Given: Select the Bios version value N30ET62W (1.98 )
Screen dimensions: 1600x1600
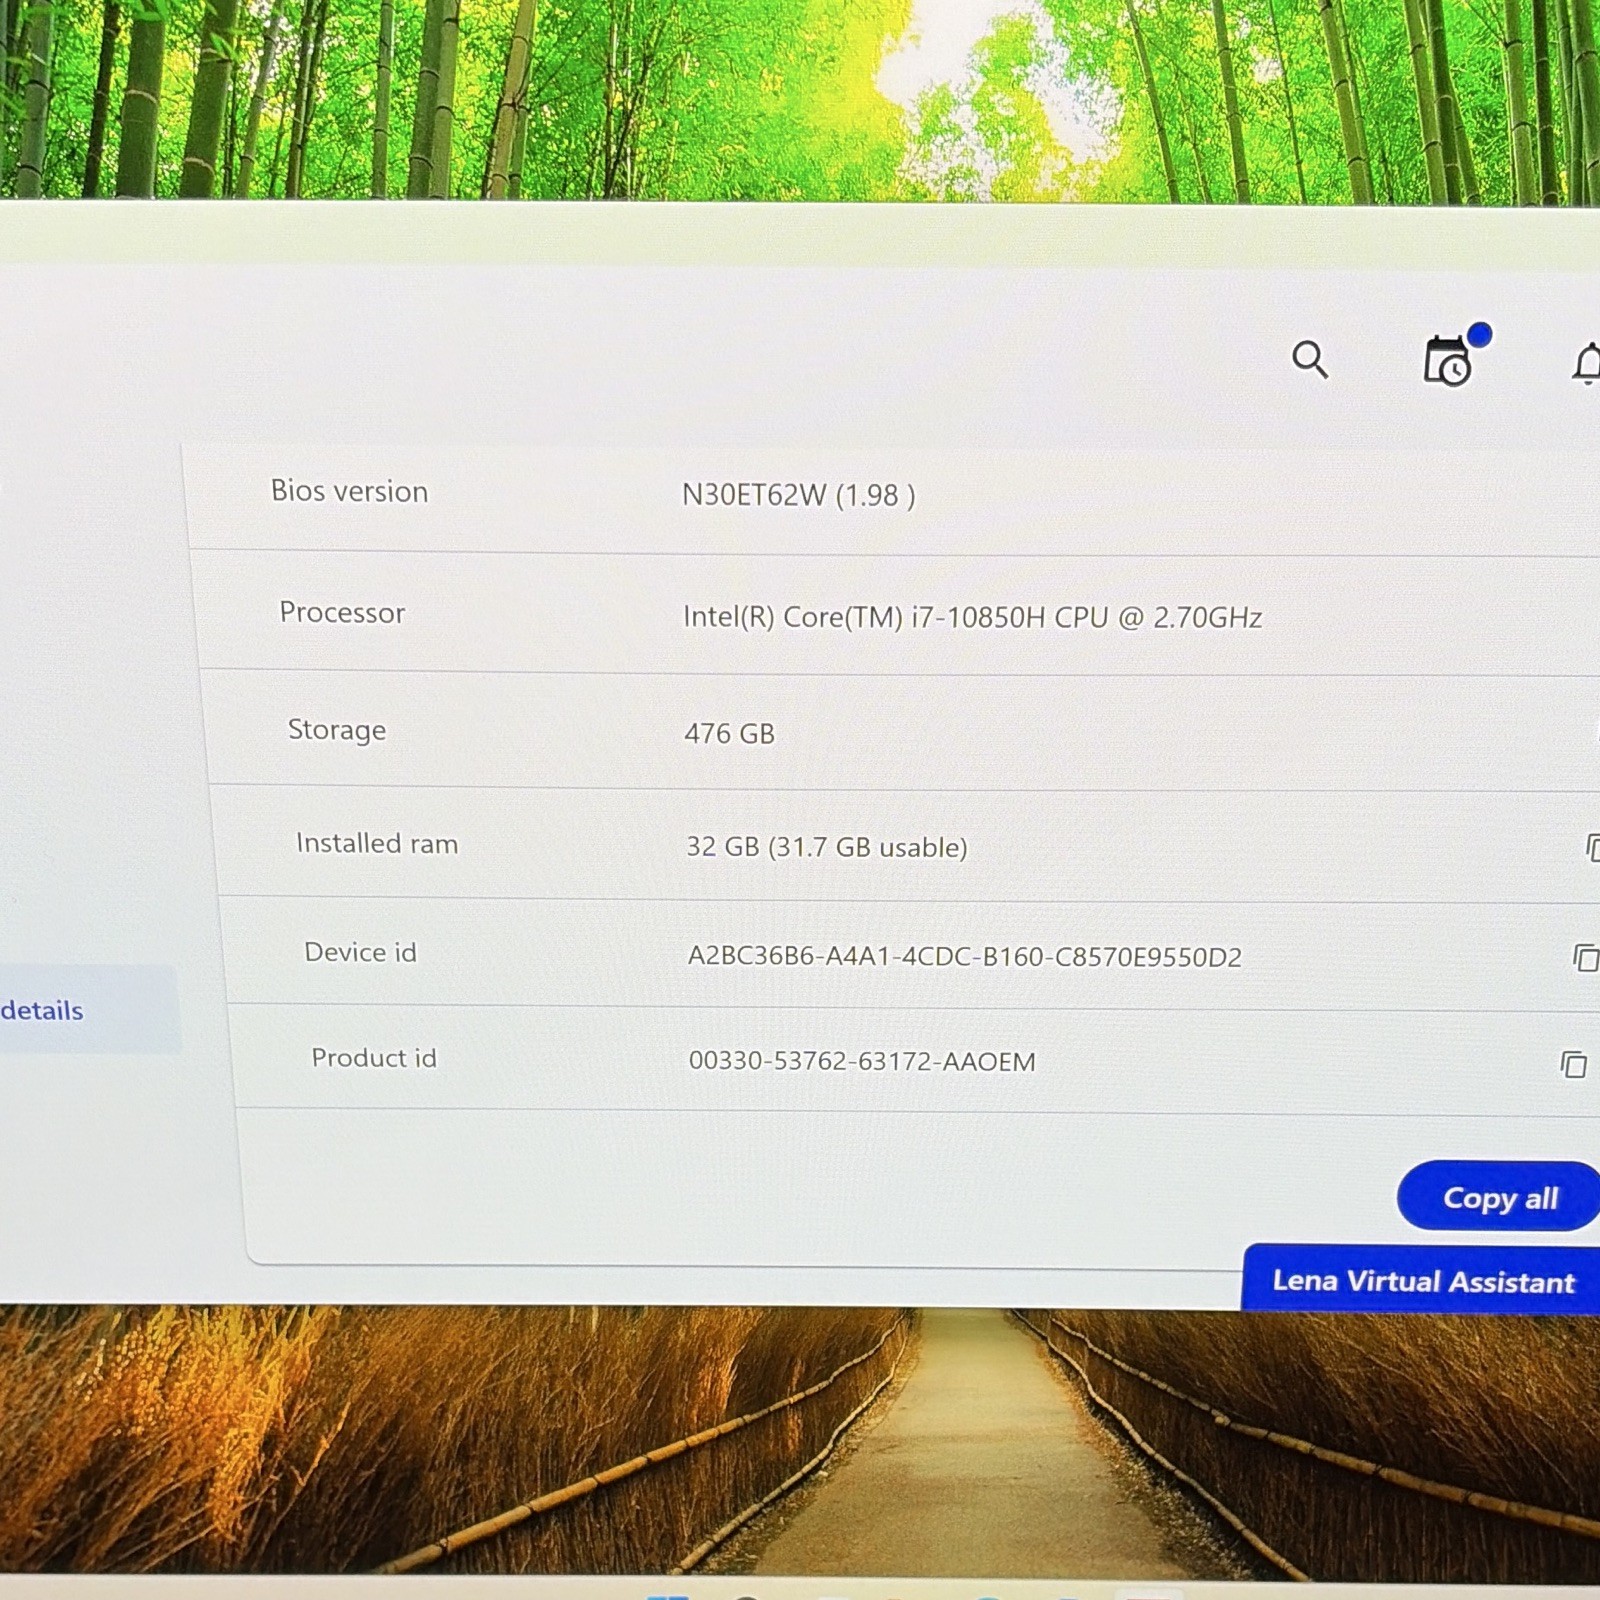Looking at the screenshot, I should (798, 495).
